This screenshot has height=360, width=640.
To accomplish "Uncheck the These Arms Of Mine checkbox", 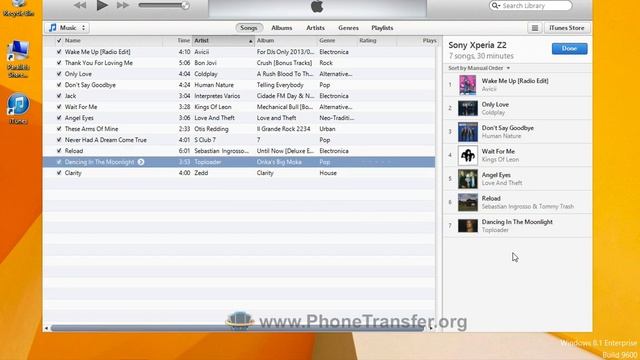I will [59, 129].
